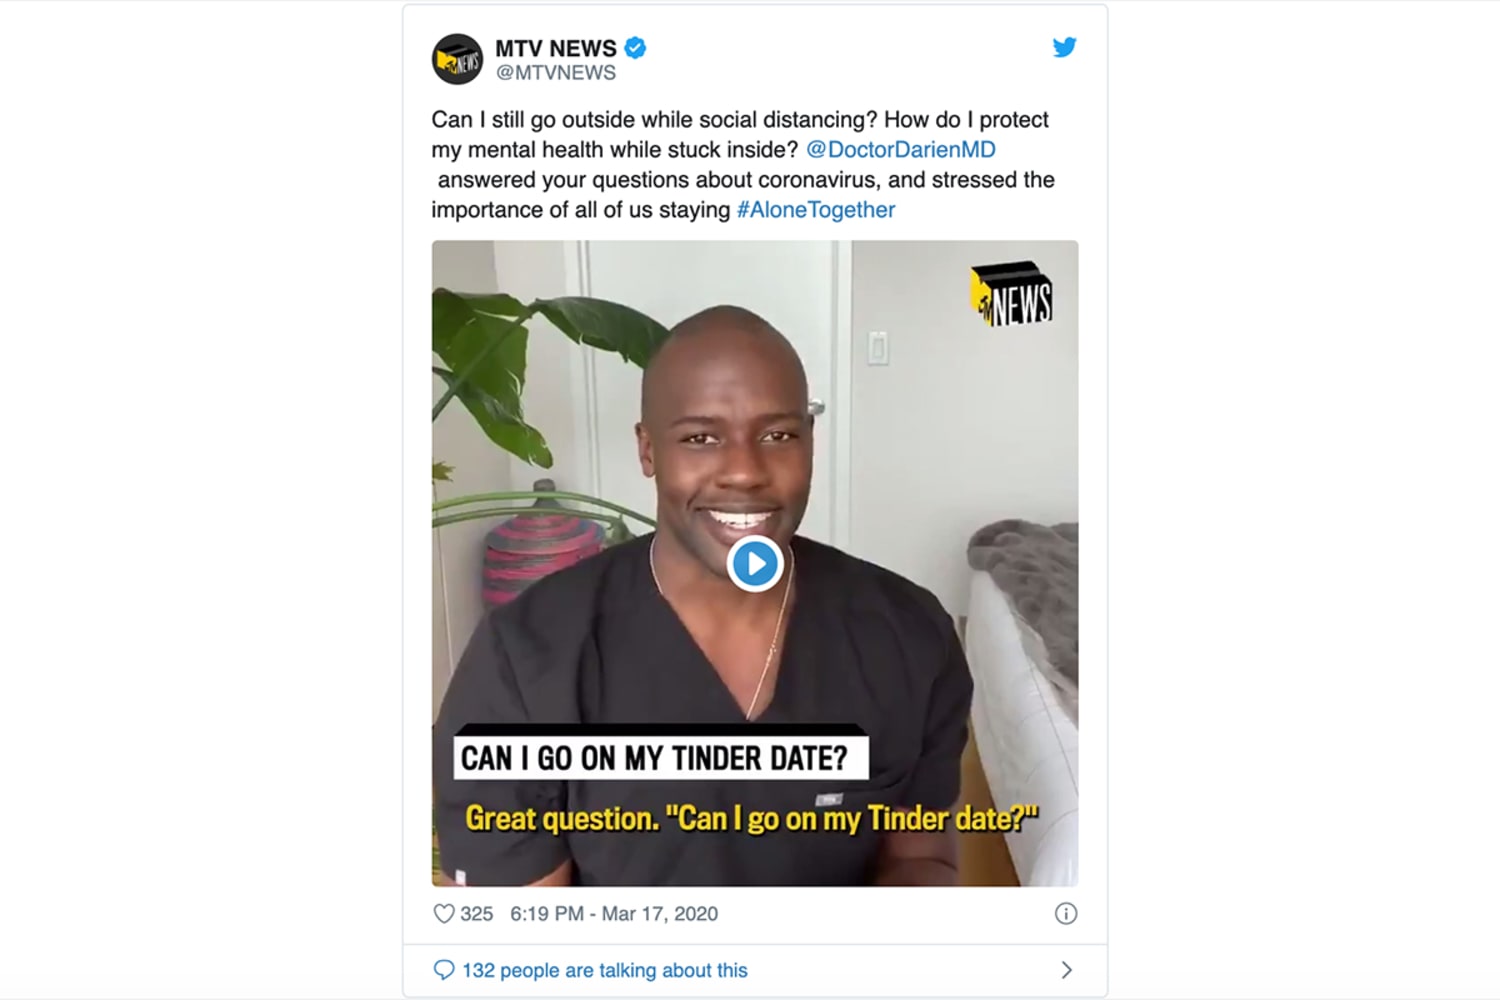
Task: Click the speech bubble reply icon
Action: point(443,970)
